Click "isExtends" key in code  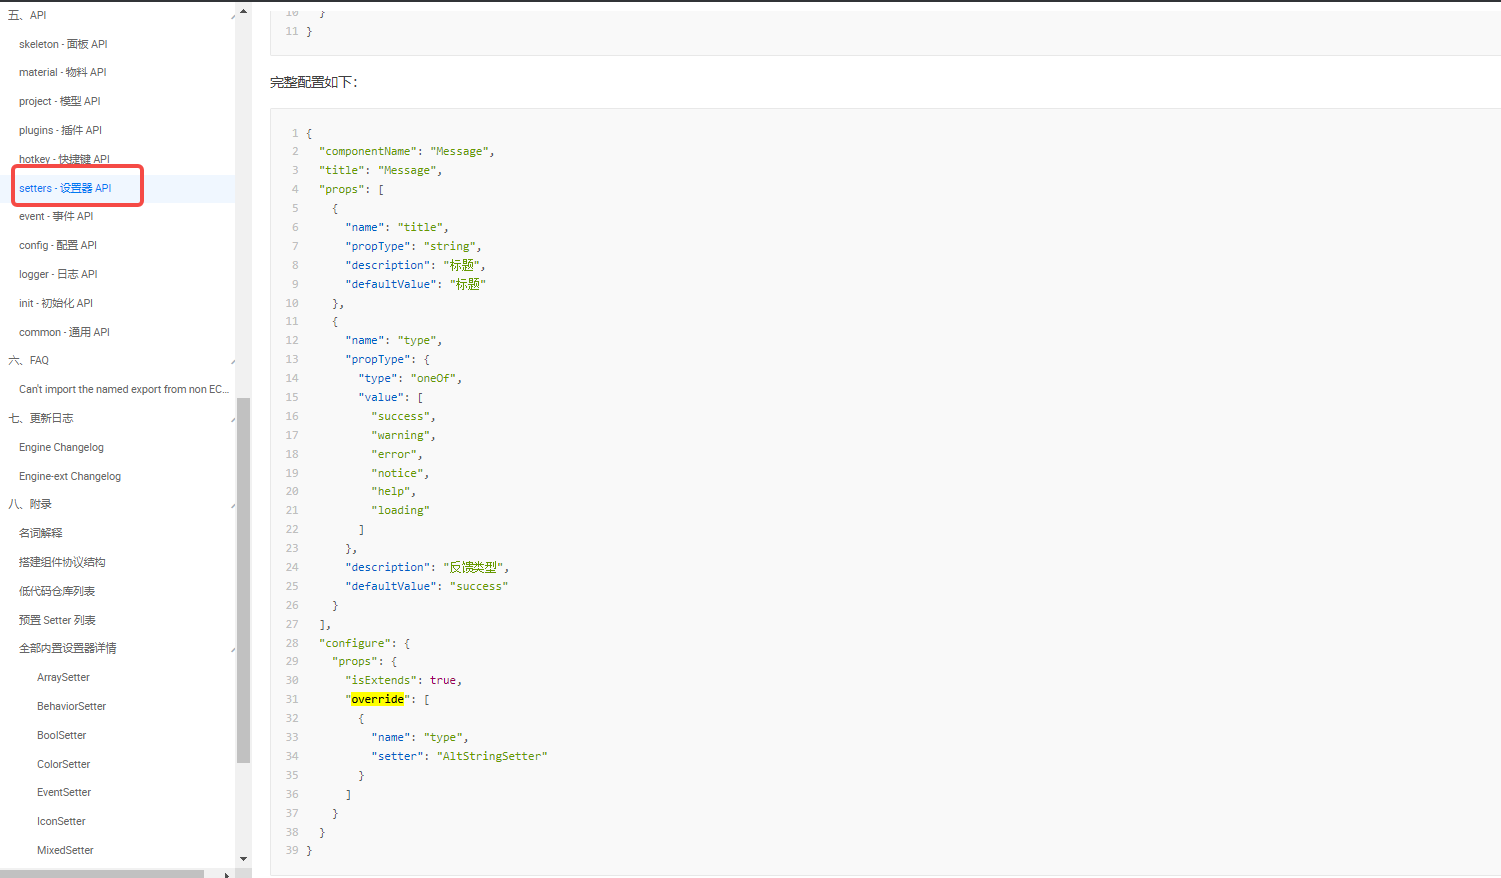tap(381, 680)
